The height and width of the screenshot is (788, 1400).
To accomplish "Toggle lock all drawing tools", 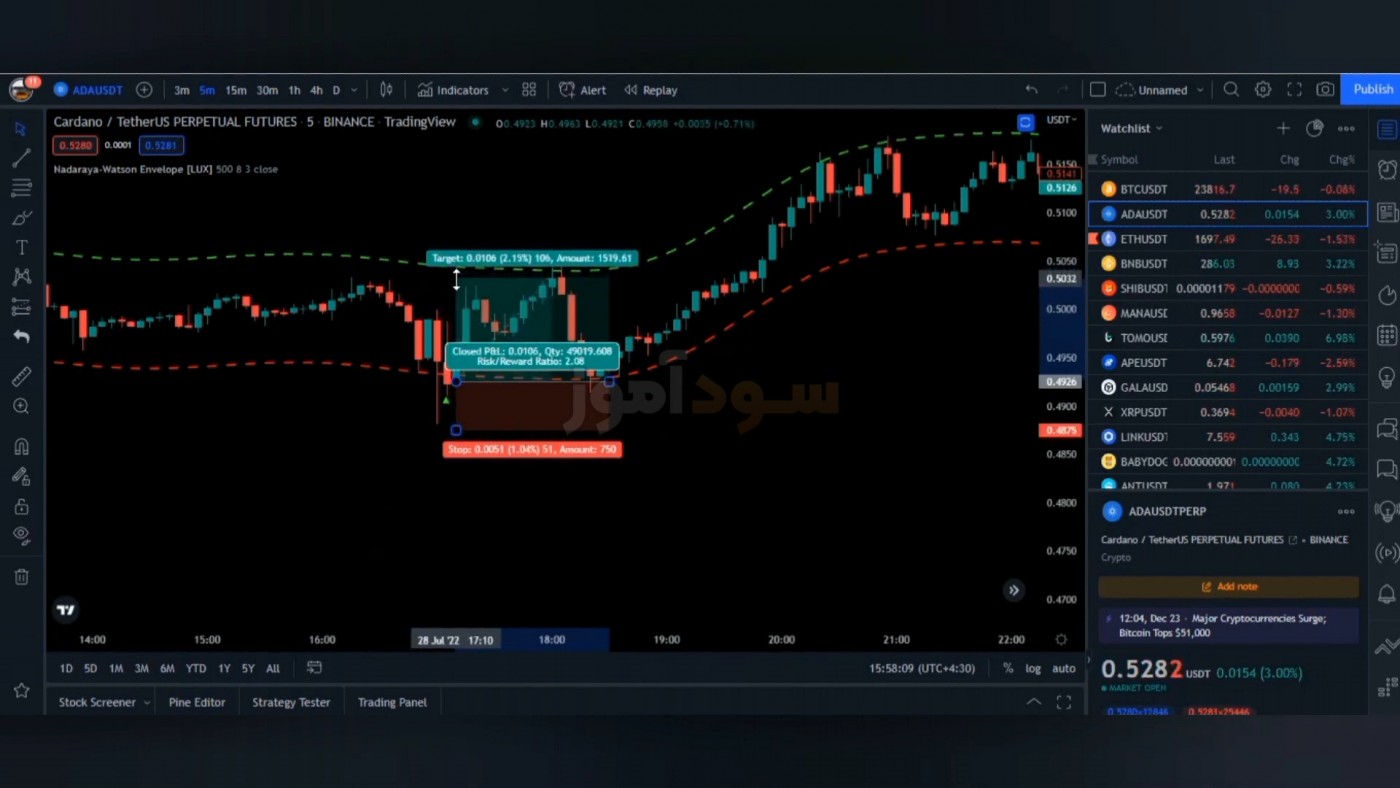I will (21, 507).
